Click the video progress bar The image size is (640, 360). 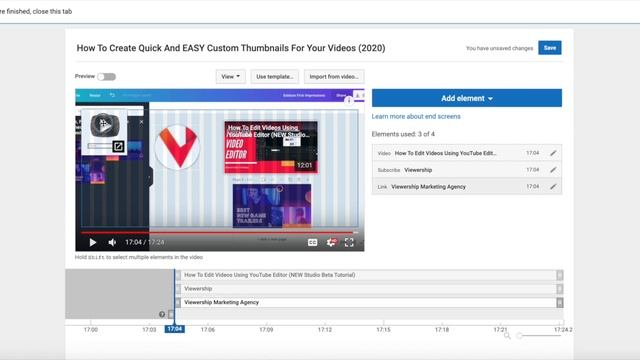[220, 232]
